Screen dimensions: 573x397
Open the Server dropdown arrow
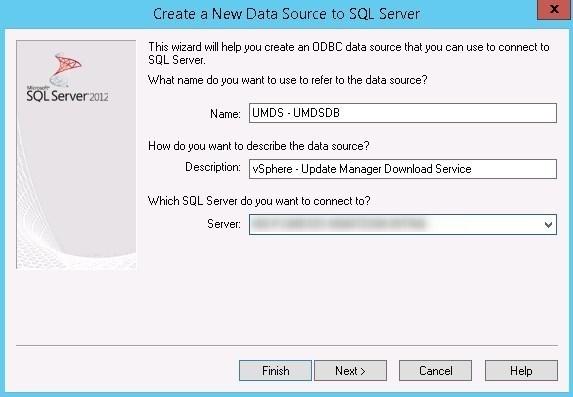(548, 224)
